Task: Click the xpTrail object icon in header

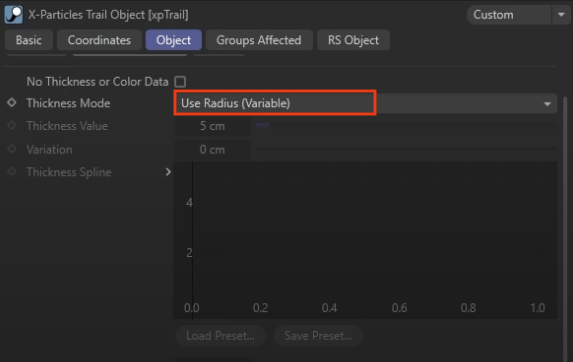Action: pos(14,15)
